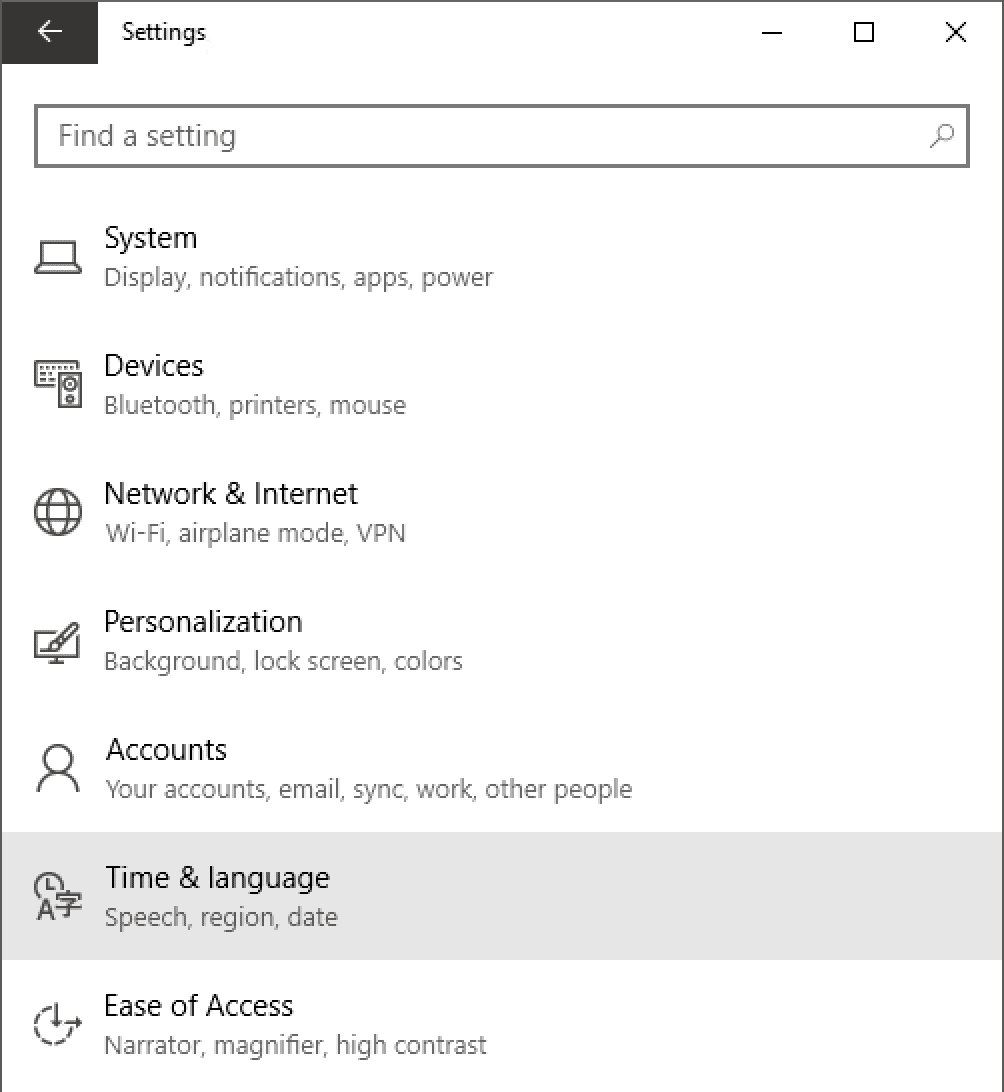Image resolution: width=1004 pixels, height=1092 pixels.
Task: Open the System laptop icon
Action: click(x=58, y=257)
